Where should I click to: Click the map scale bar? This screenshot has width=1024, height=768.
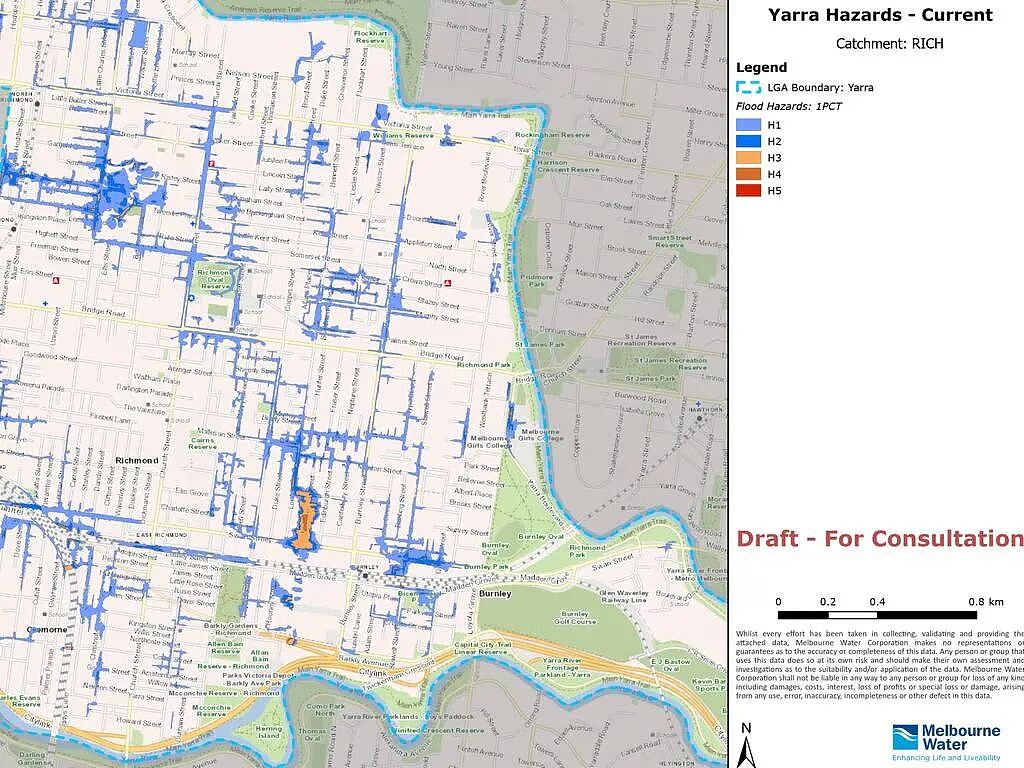877,615
